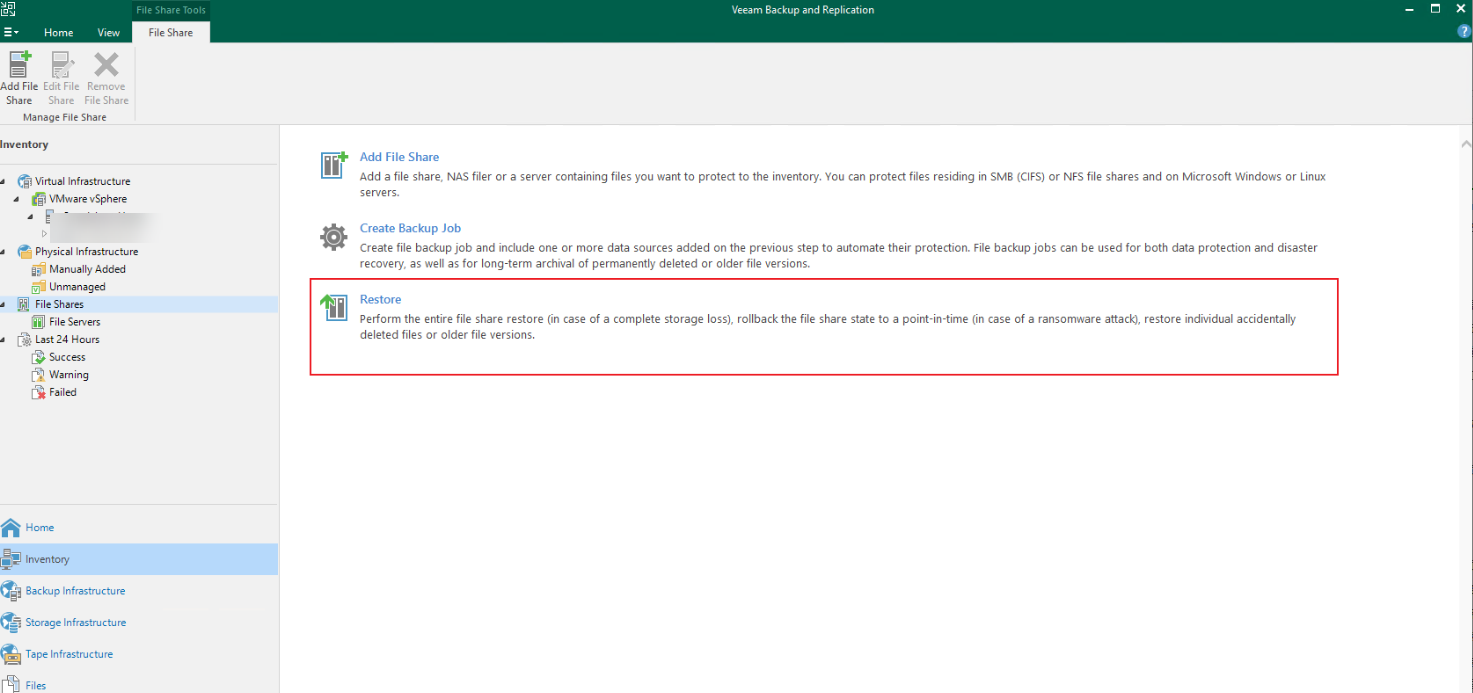
Task: Click the Storage Infrastructure icon
Action: coord(11,623)
